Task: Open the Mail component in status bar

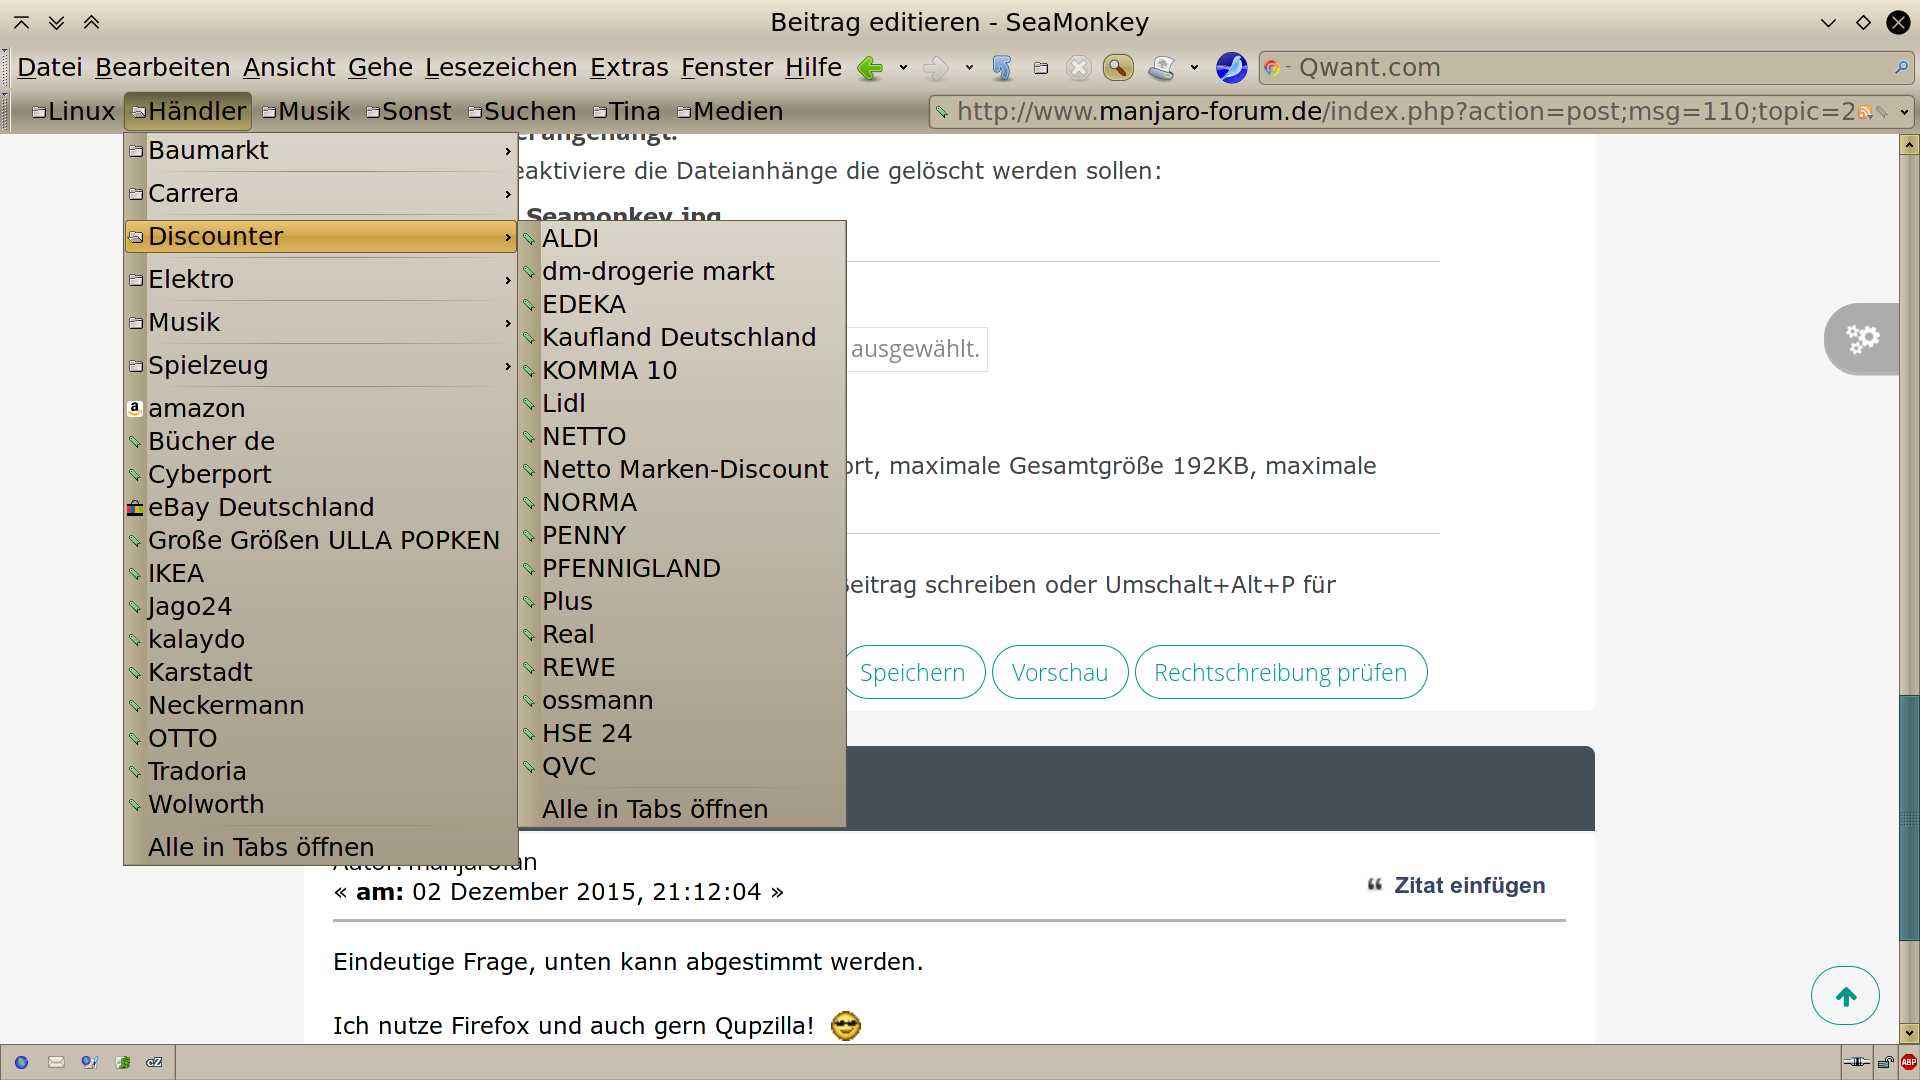Action: (56, 1062)
